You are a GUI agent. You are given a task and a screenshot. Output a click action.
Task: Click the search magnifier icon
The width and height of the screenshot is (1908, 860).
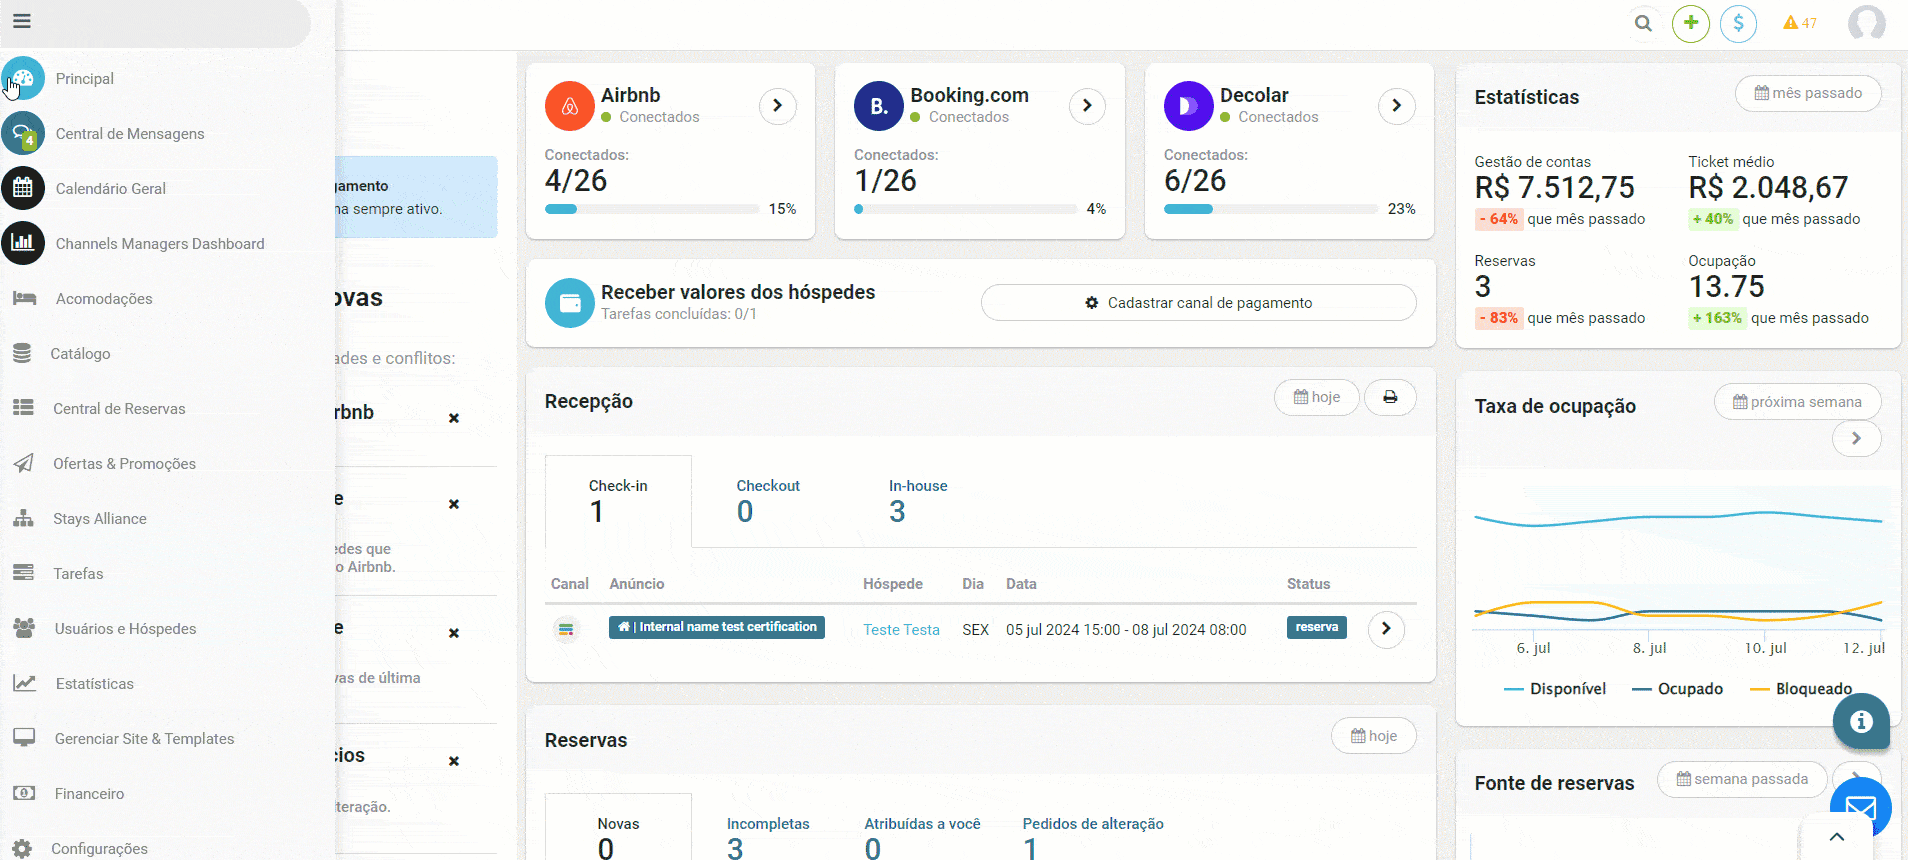coord(1643,23)
